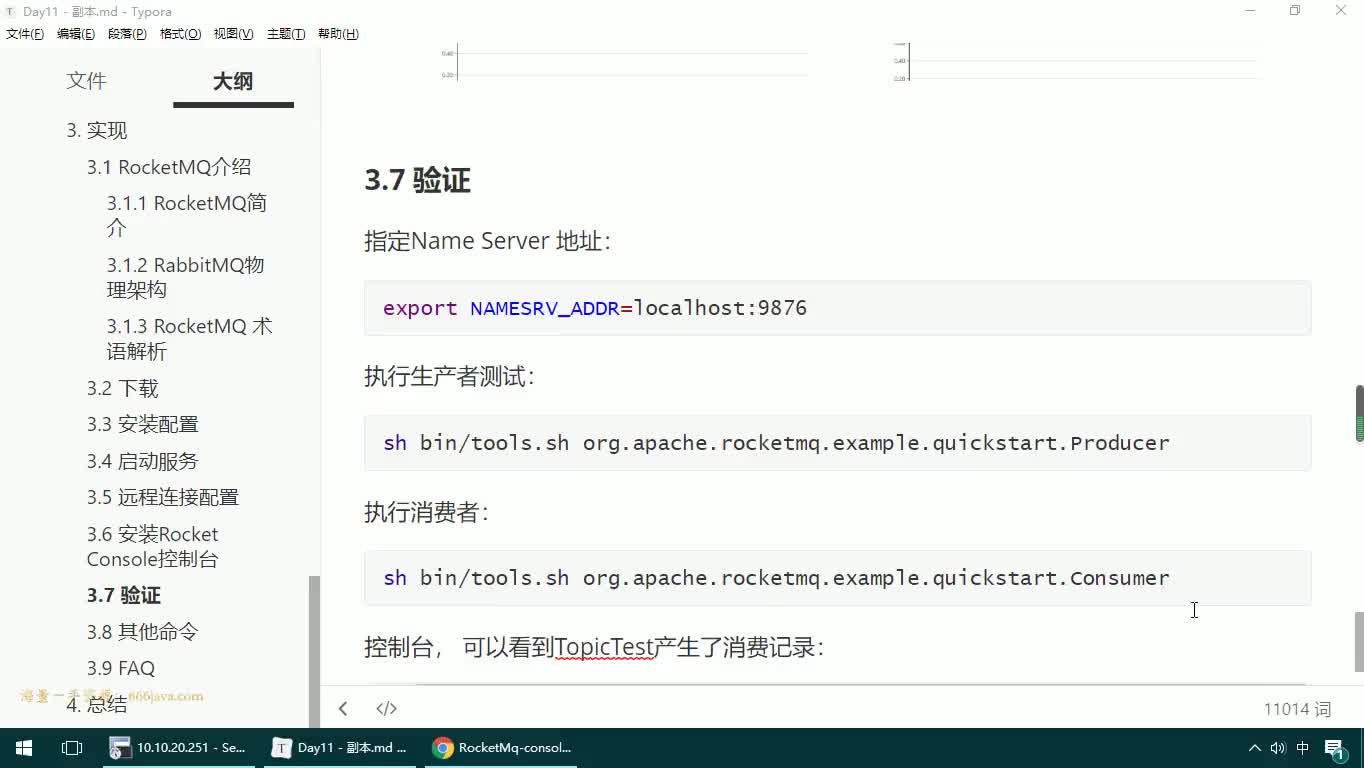The image size is (1364, 768).
Task: Jump to outline item 3. 实现
Action: click(x=97, y=131)
